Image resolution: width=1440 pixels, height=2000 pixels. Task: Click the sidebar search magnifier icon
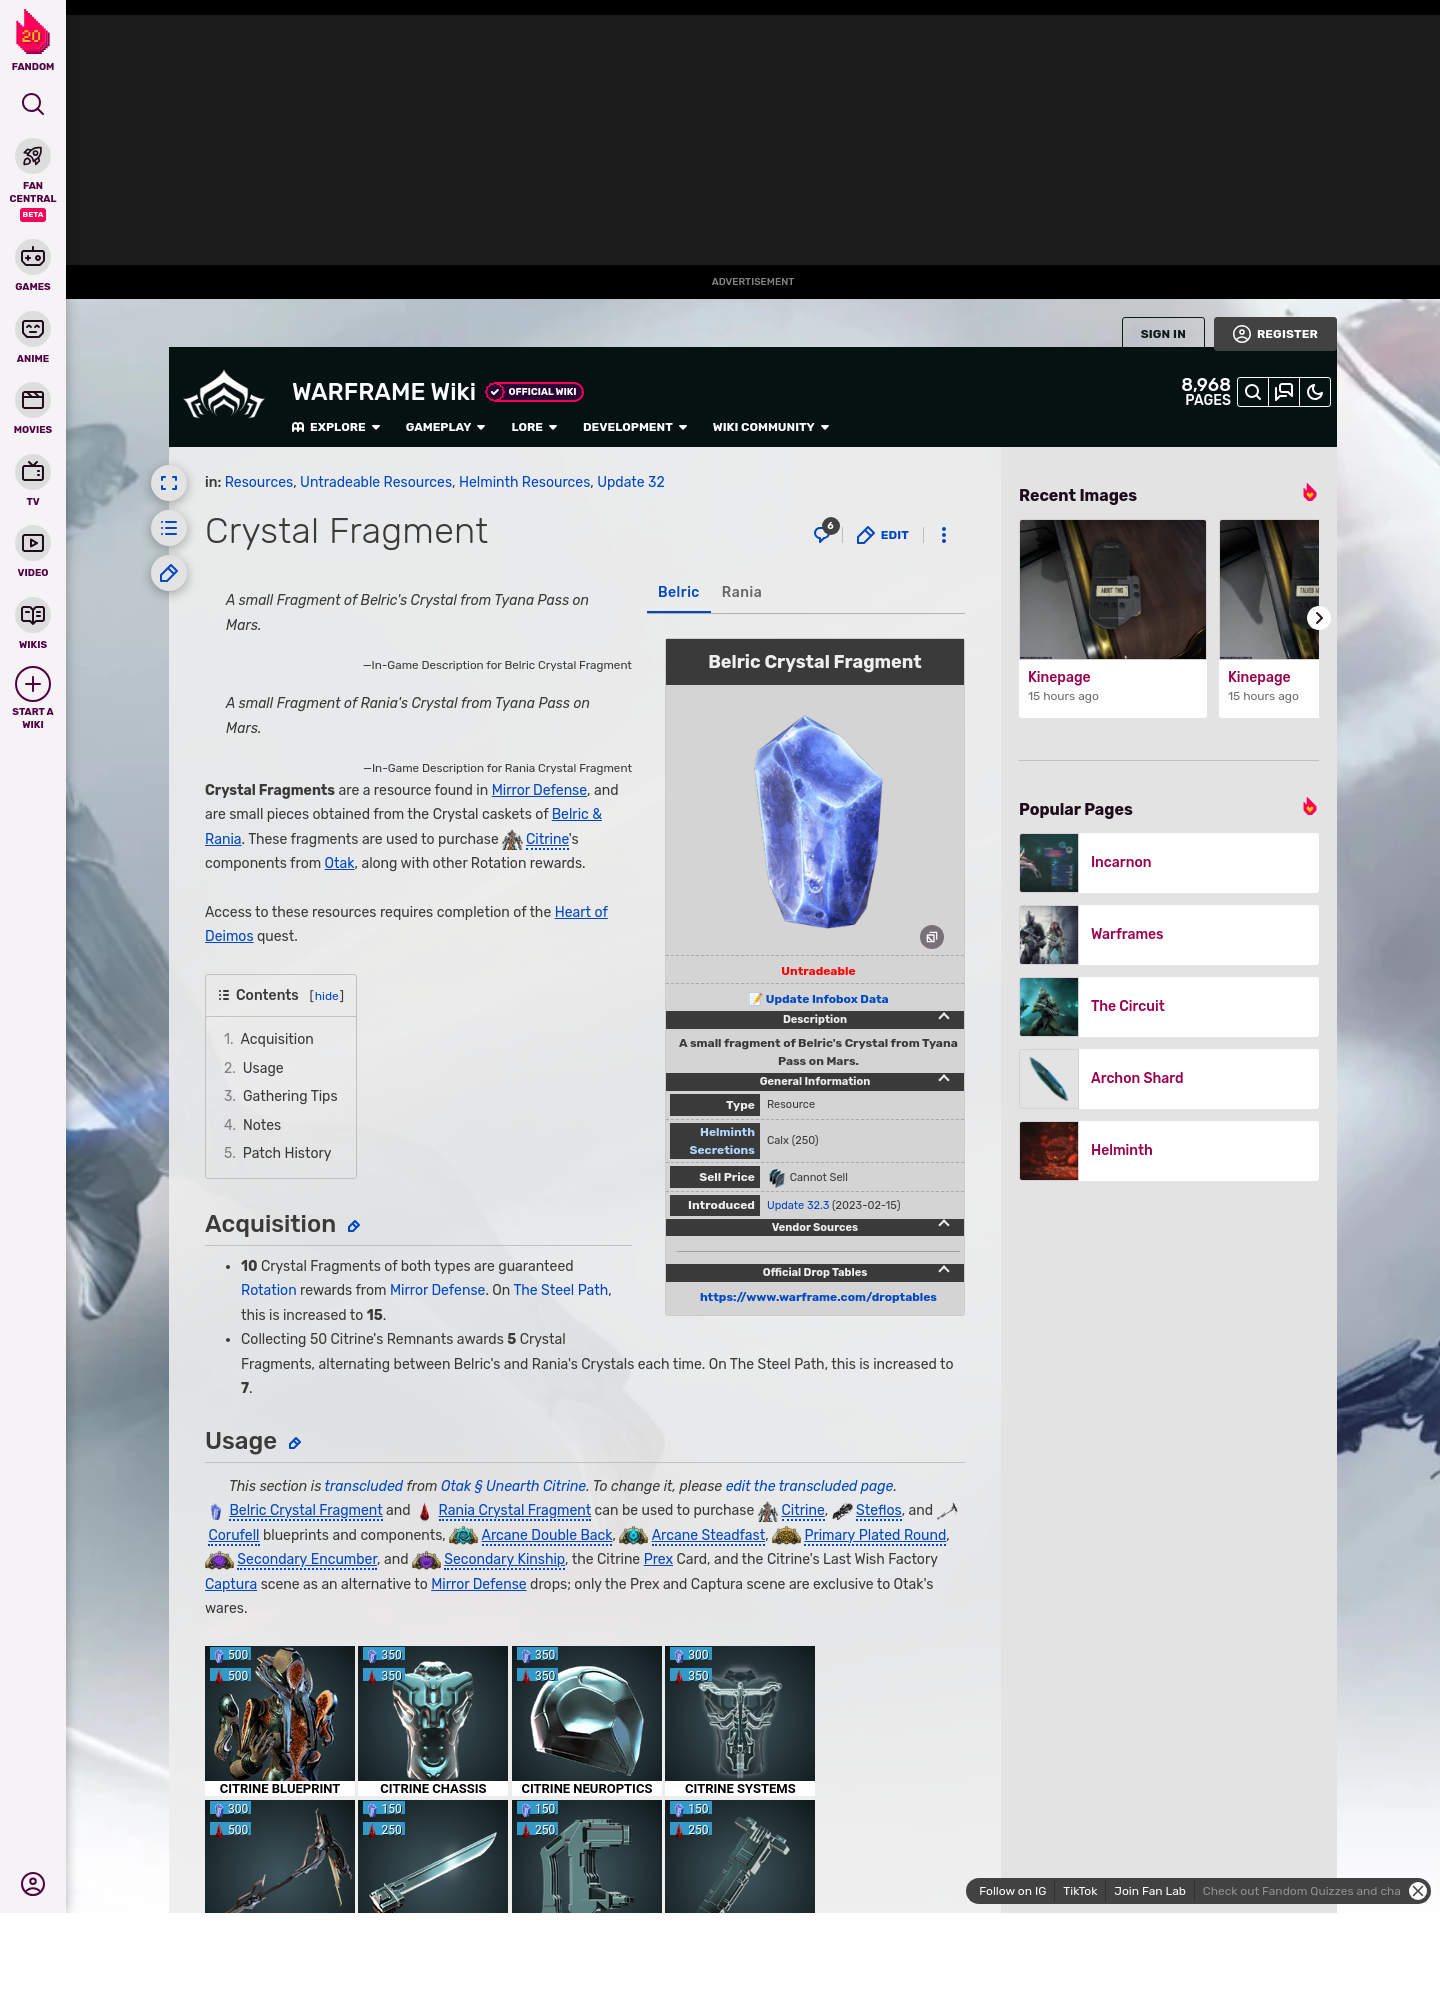[33, 104]
